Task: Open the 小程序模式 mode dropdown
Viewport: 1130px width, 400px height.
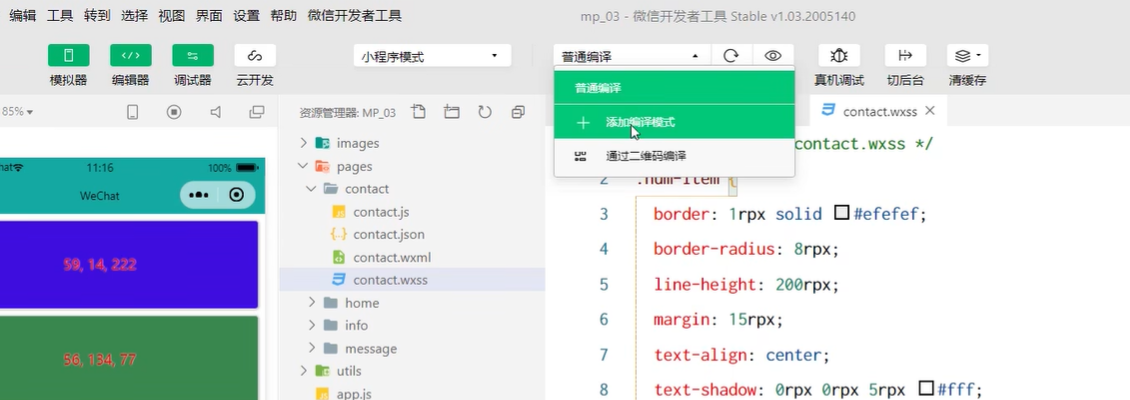Action: click(x=432, y=55)
